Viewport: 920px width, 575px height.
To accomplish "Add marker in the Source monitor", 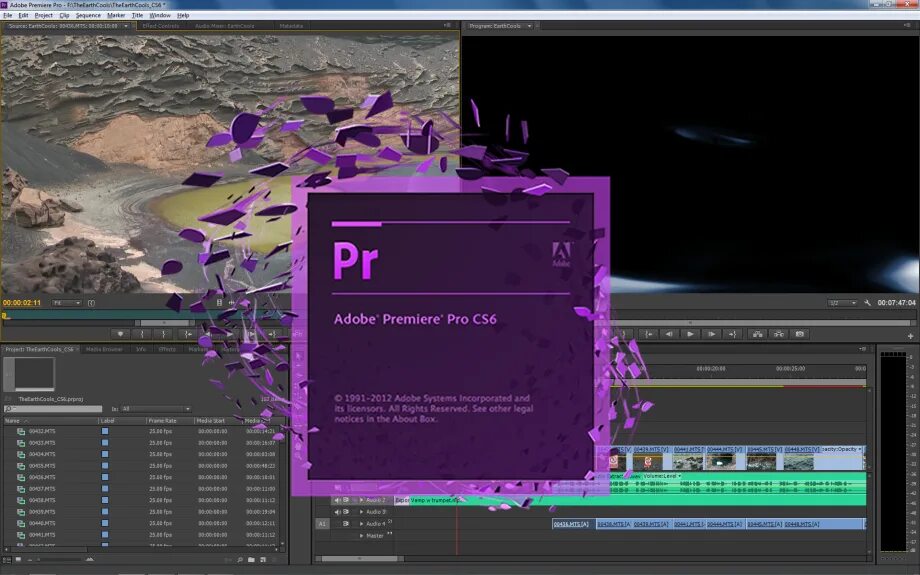I will click(x=120, y=334).
